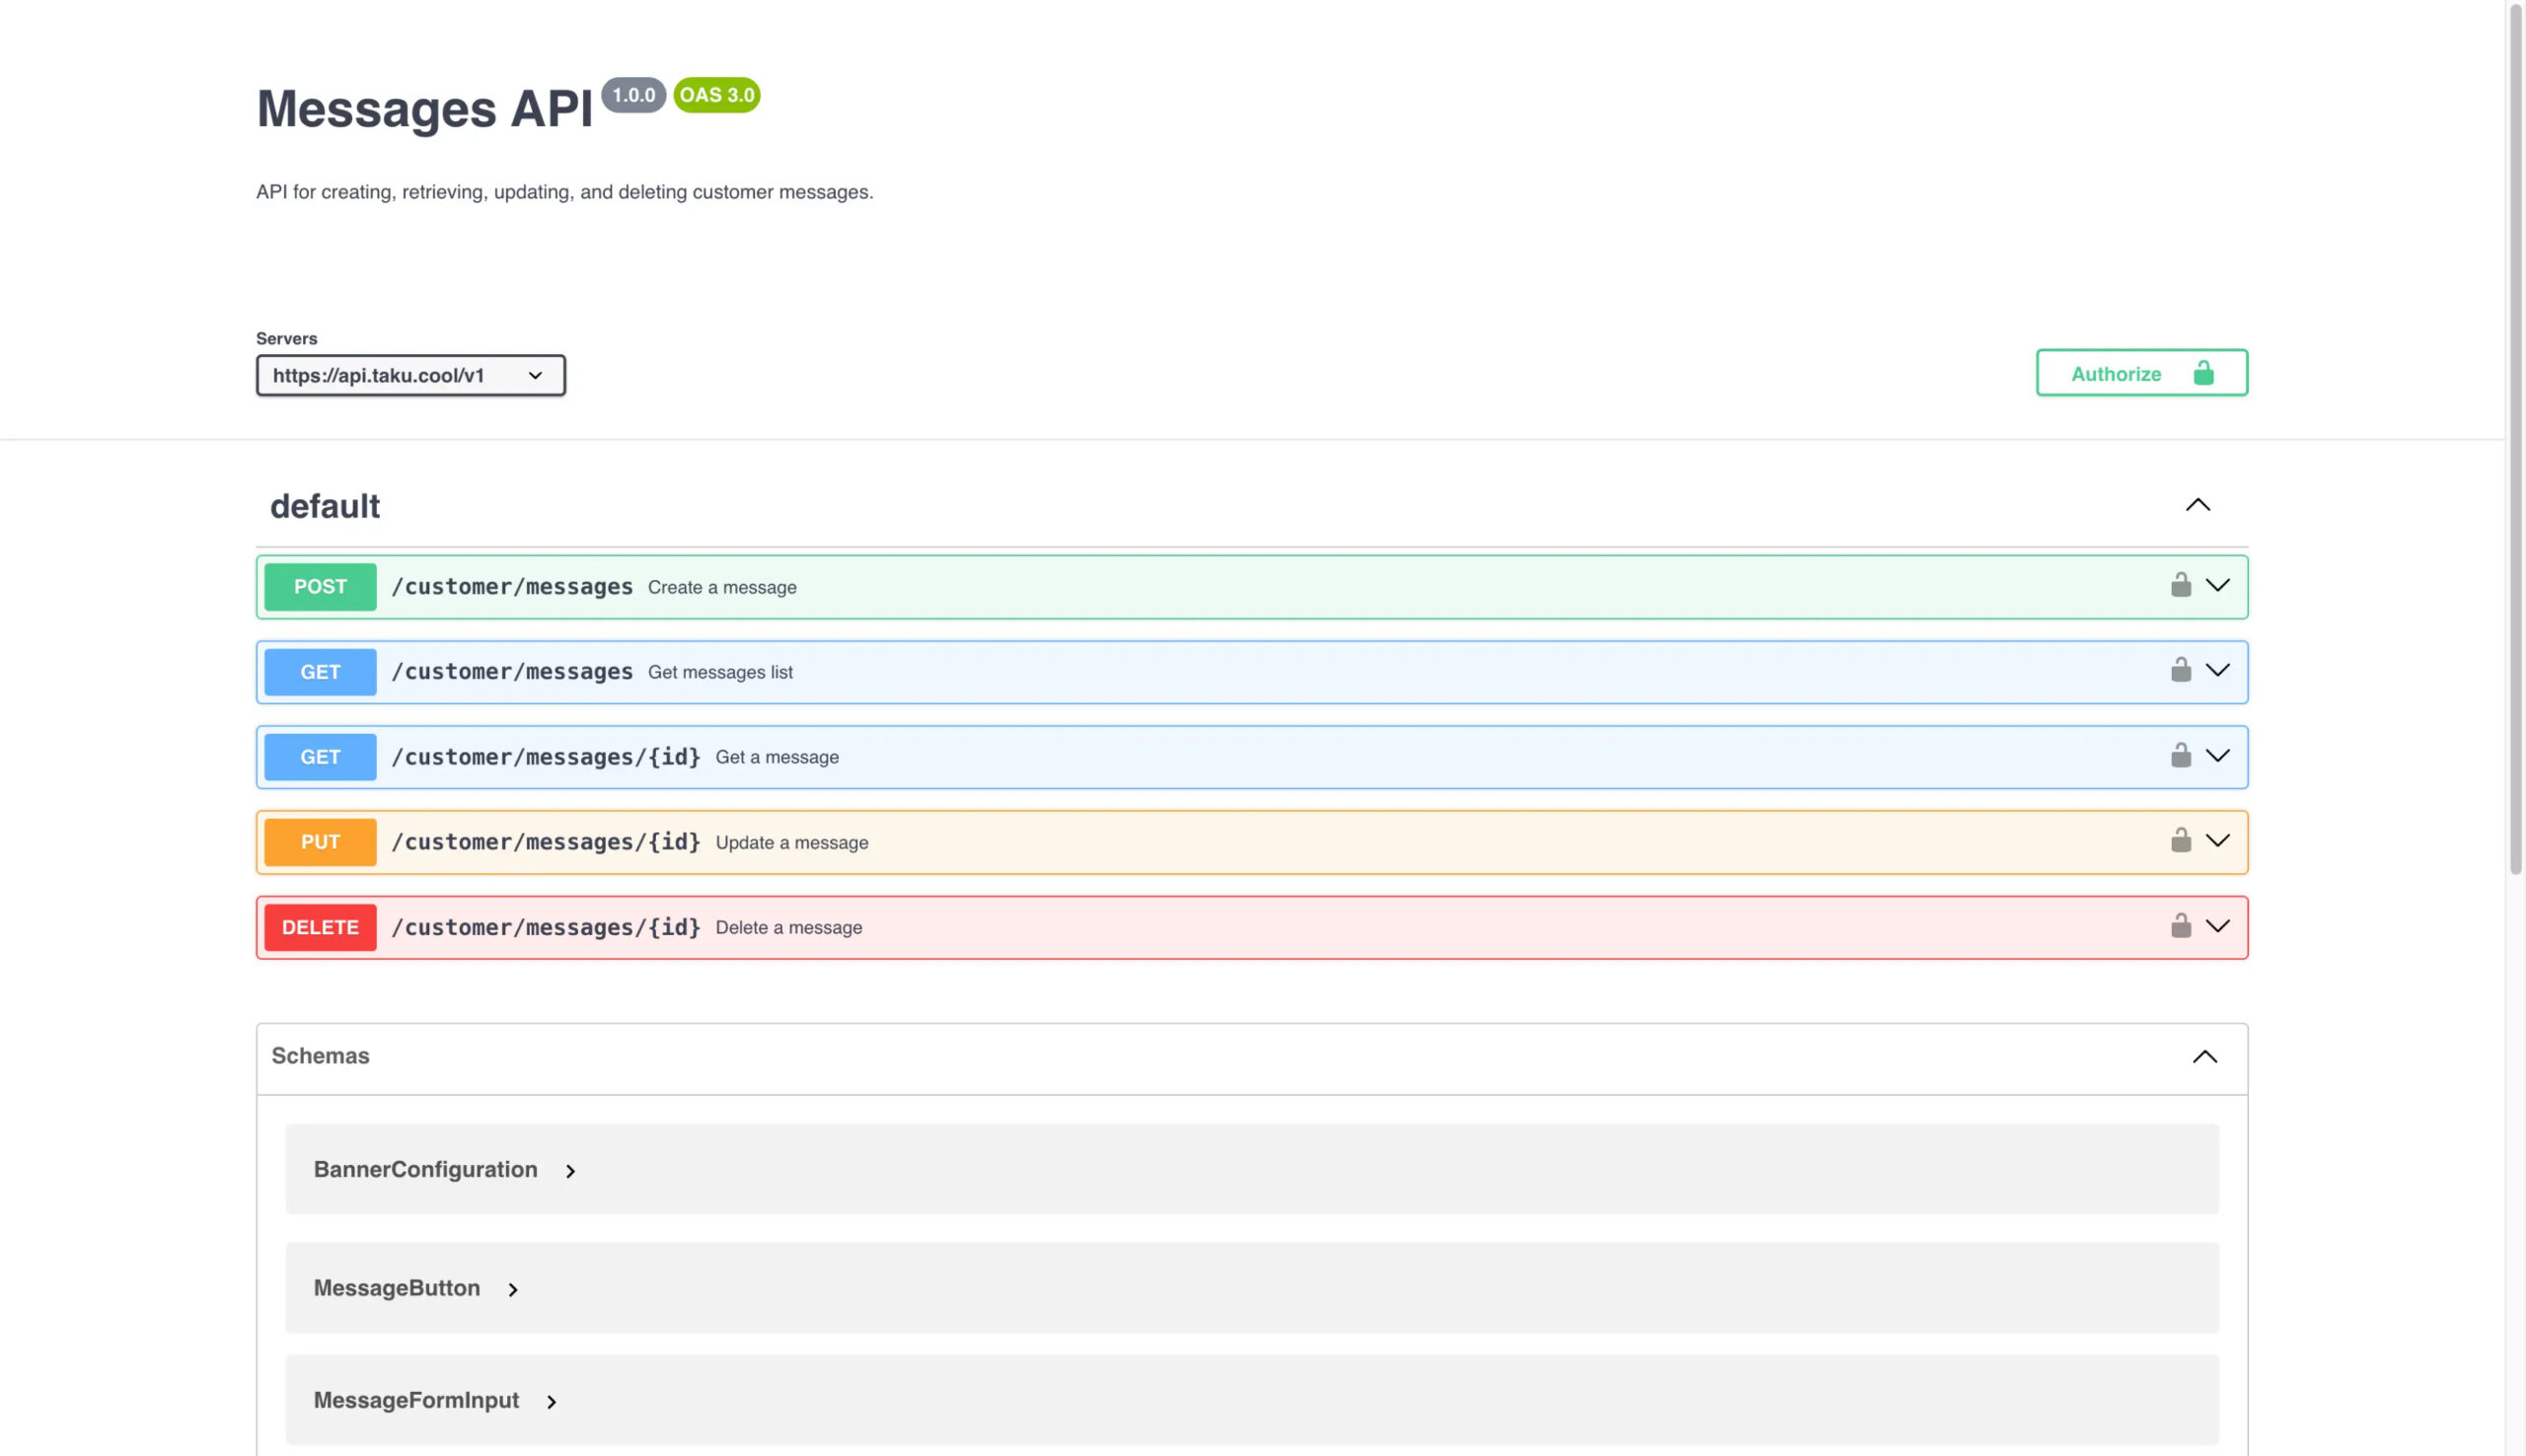Click the PUT method badge

(320, 842)
